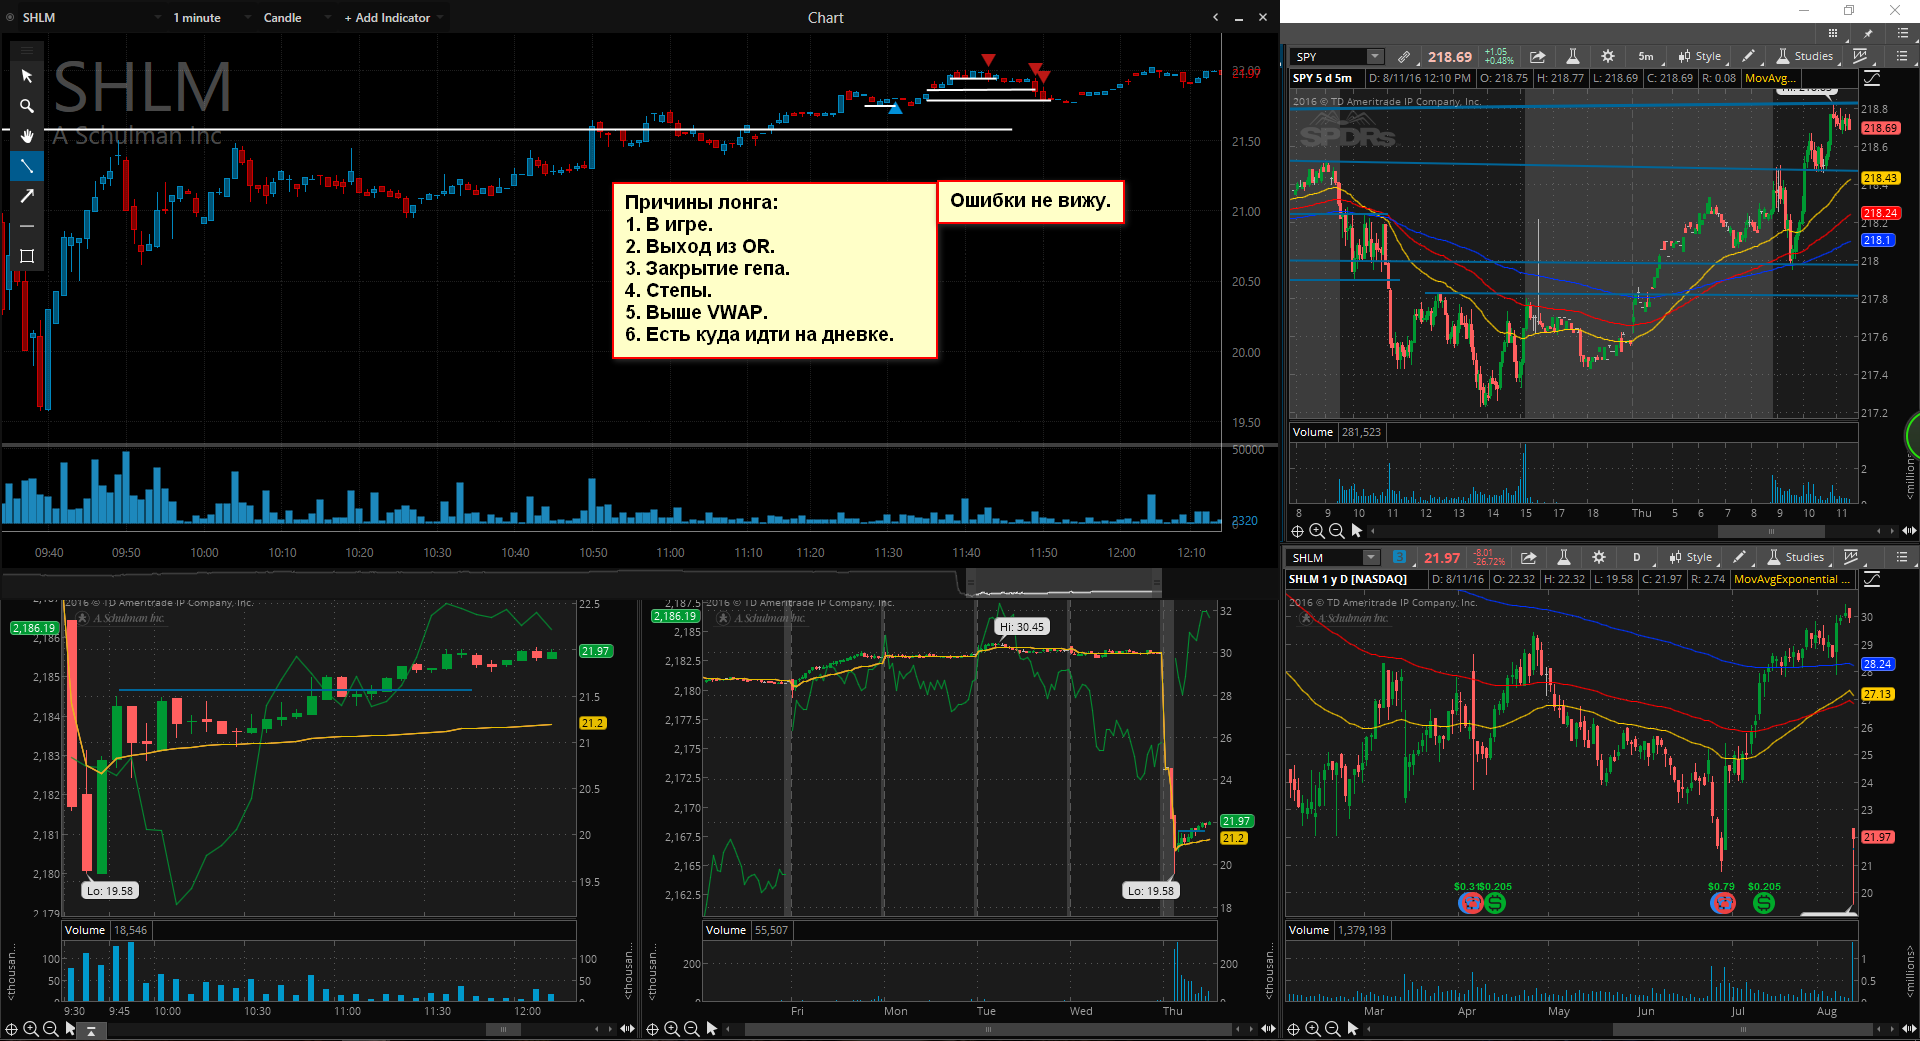
Task: Open list menu icon in SPY toolbar
Action: click(x=1902, y=56)
